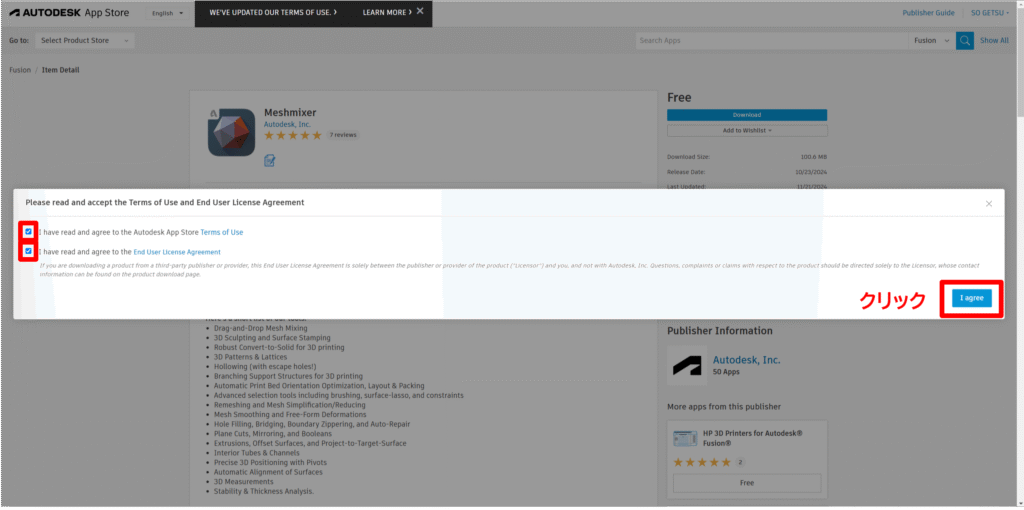Open the End User License Agreement link
1024x510 pixels.
click(x=177, y=251)
